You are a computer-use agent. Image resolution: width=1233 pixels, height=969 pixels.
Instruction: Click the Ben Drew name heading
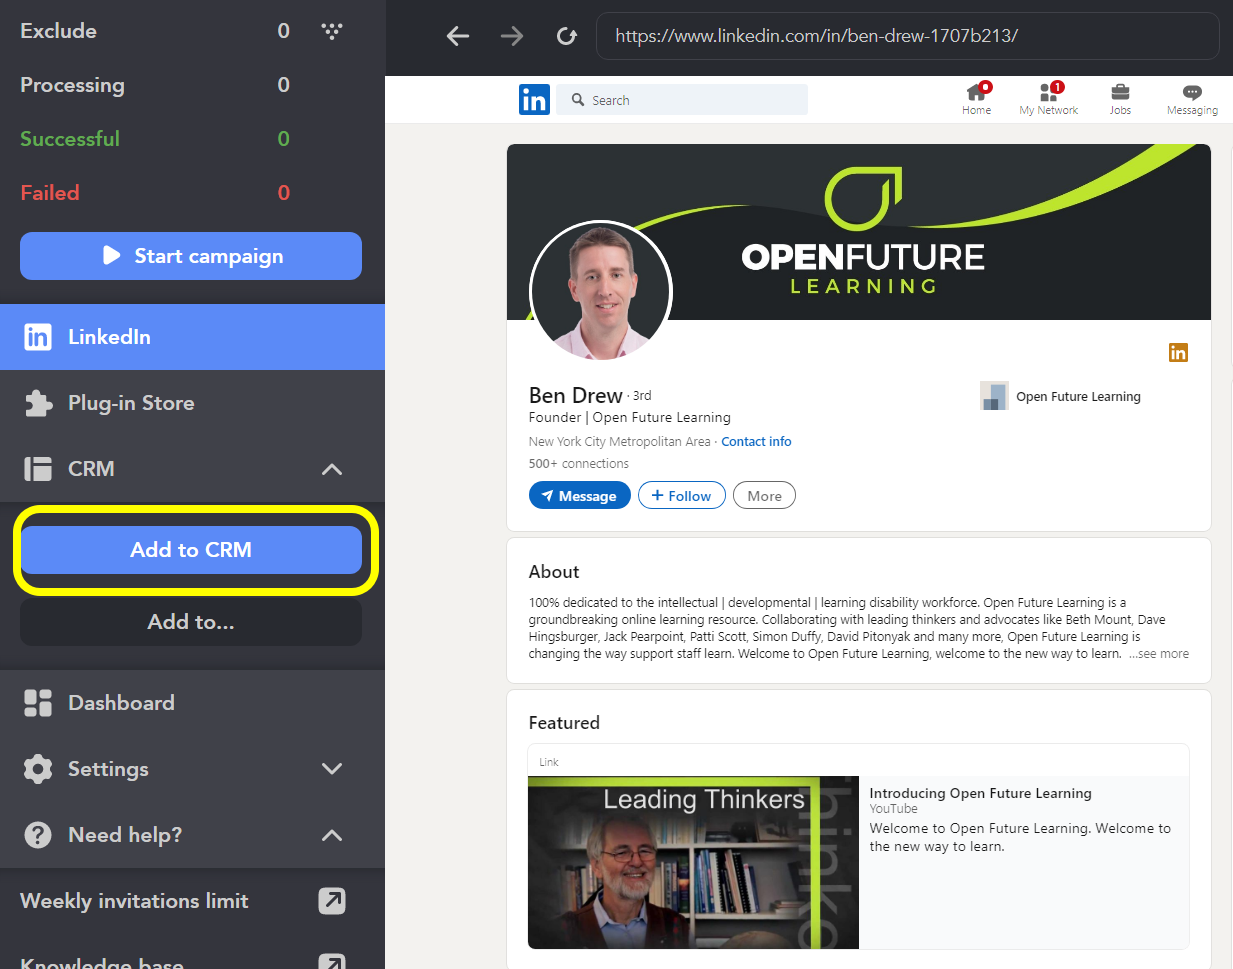point(575,395)
